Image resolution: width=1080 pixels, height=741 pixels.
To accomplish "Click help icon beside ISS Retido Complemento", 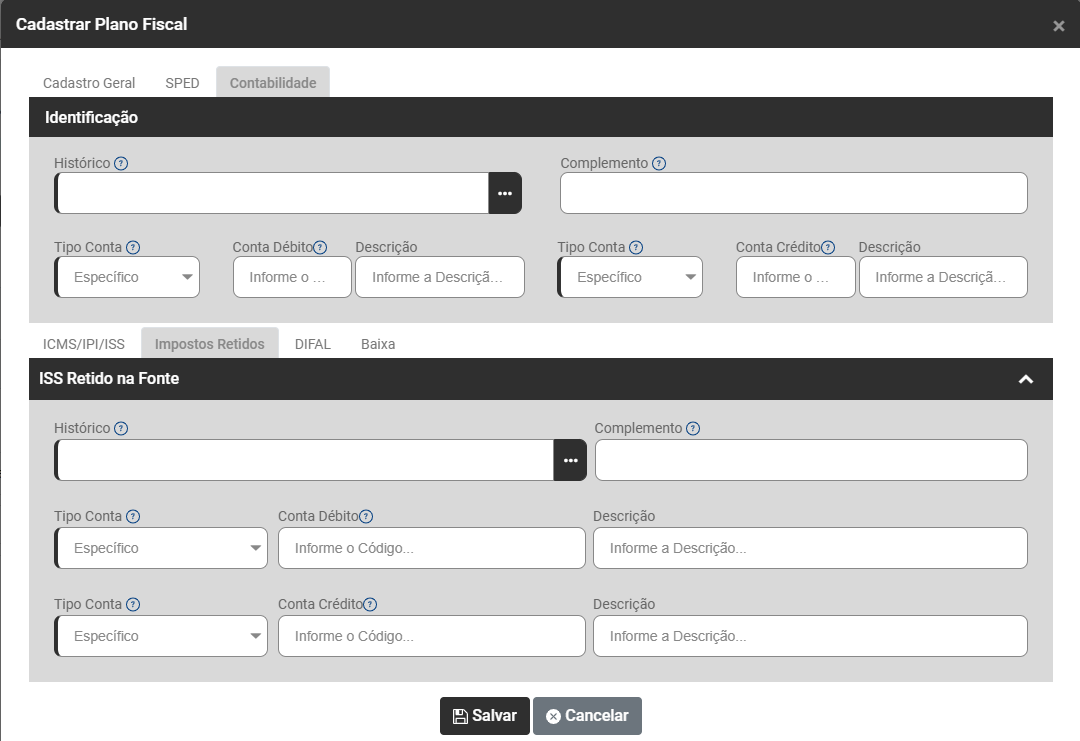I will click(x=693, y=428).
